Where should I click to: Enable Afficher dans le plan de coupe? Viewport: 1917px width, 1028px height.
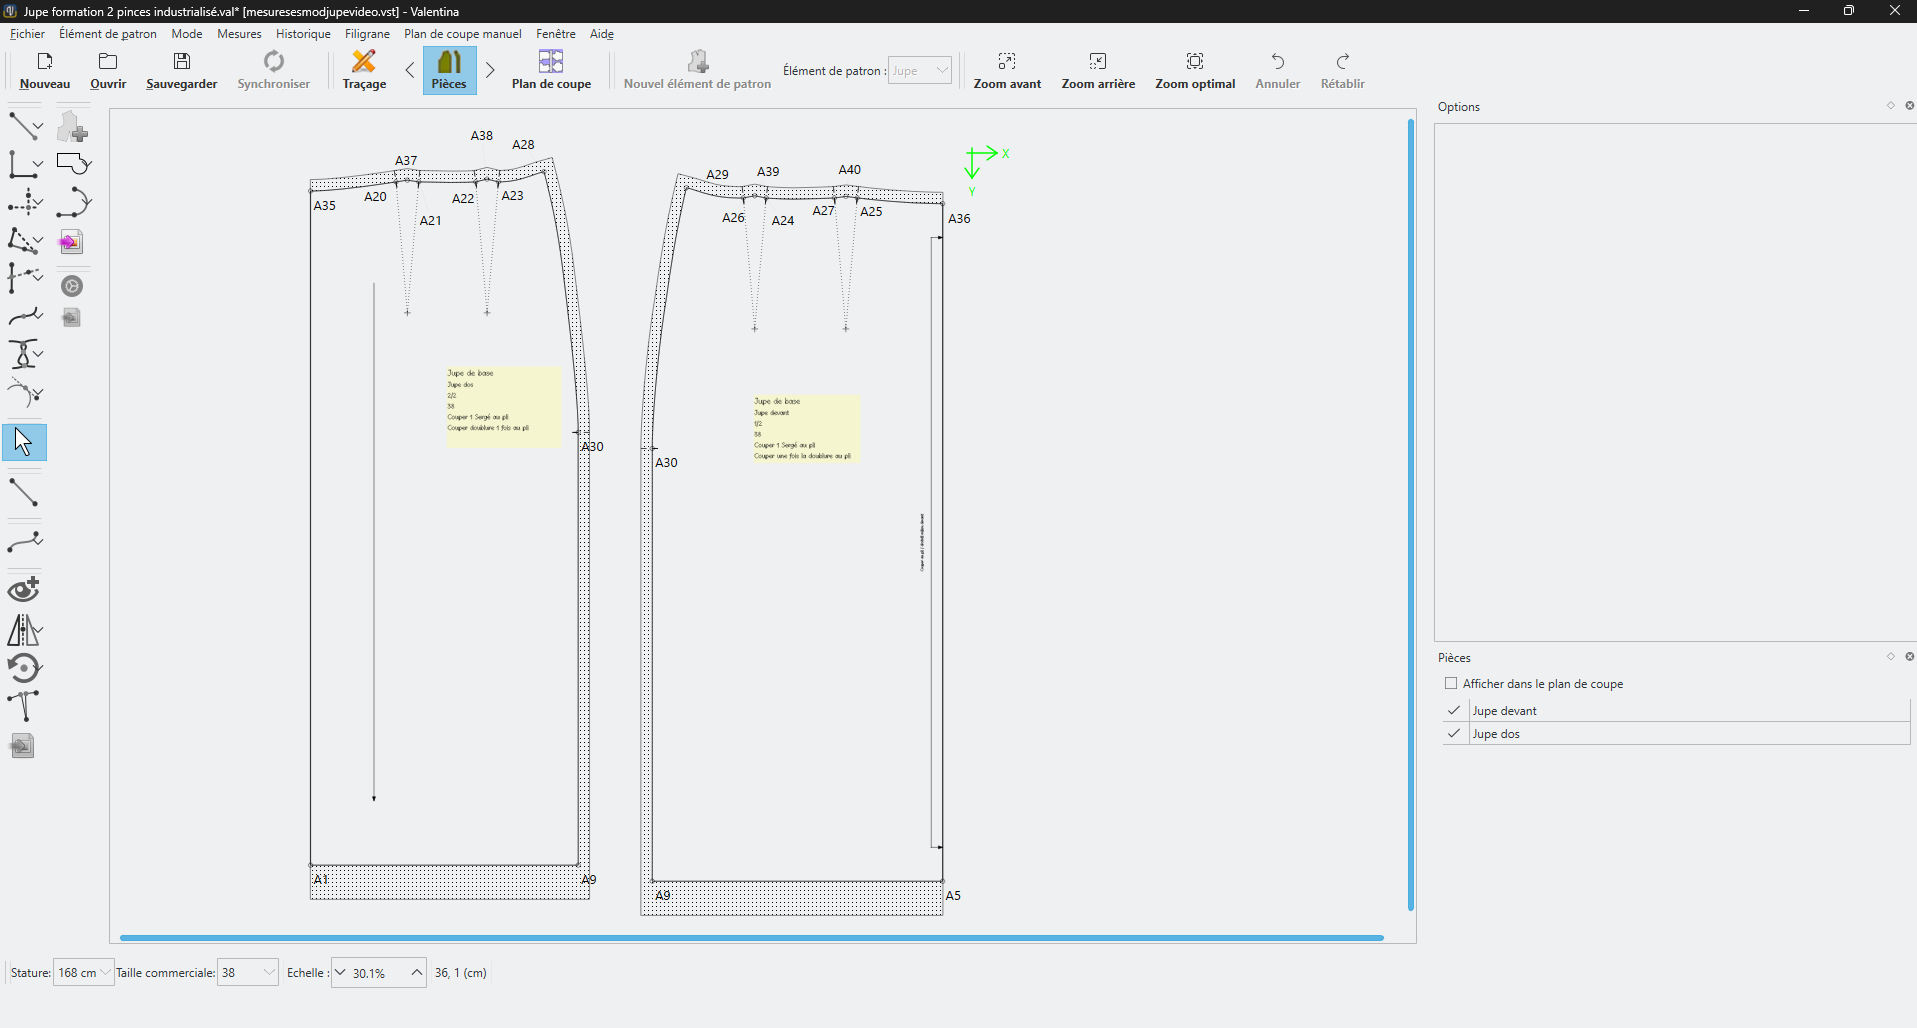1451,684
